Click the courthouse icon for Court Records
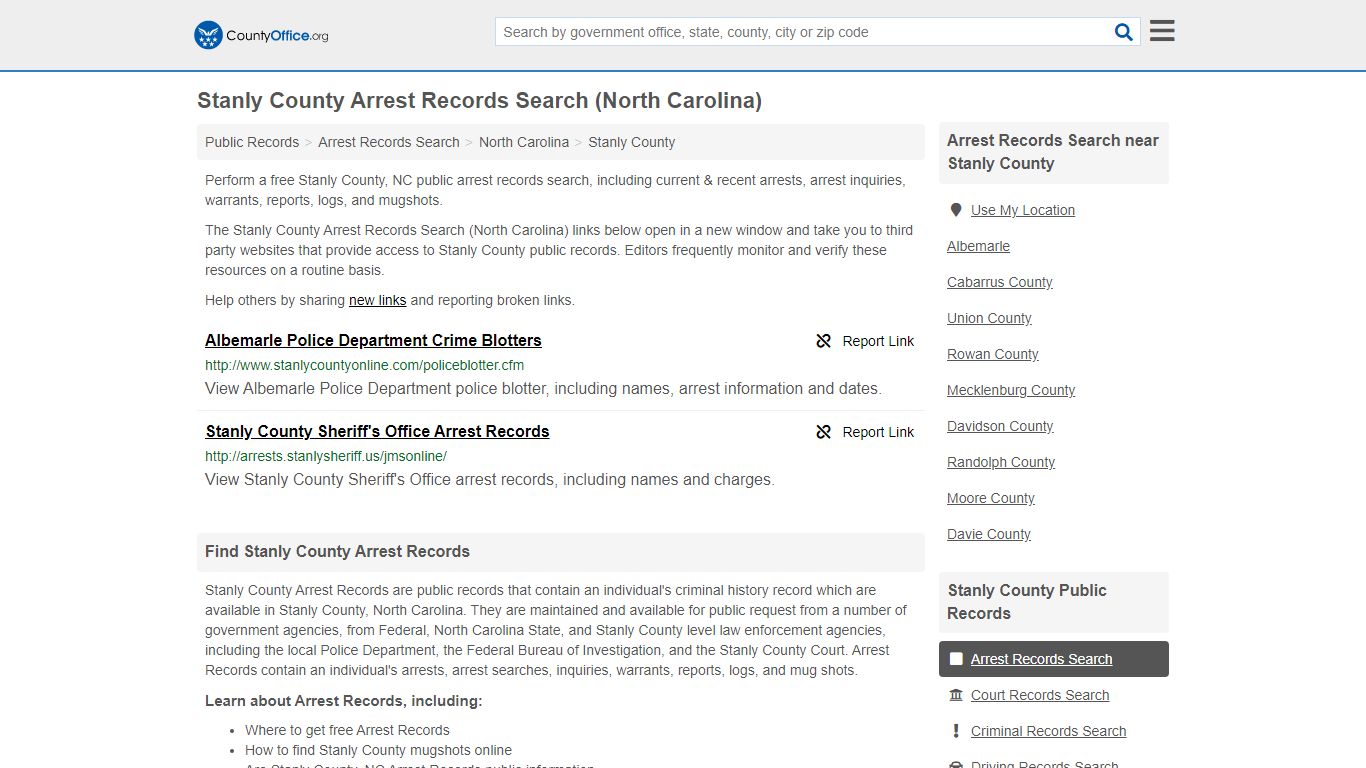 956,695
